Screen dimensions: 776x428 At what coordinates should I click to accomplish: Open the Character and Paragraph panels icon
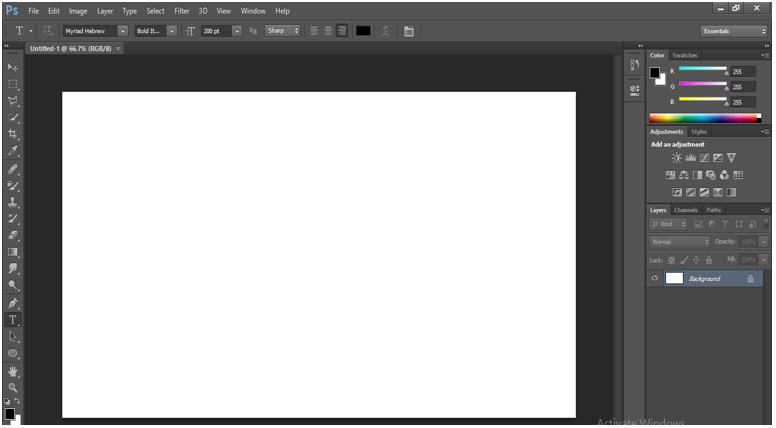(x=409, y=31)
